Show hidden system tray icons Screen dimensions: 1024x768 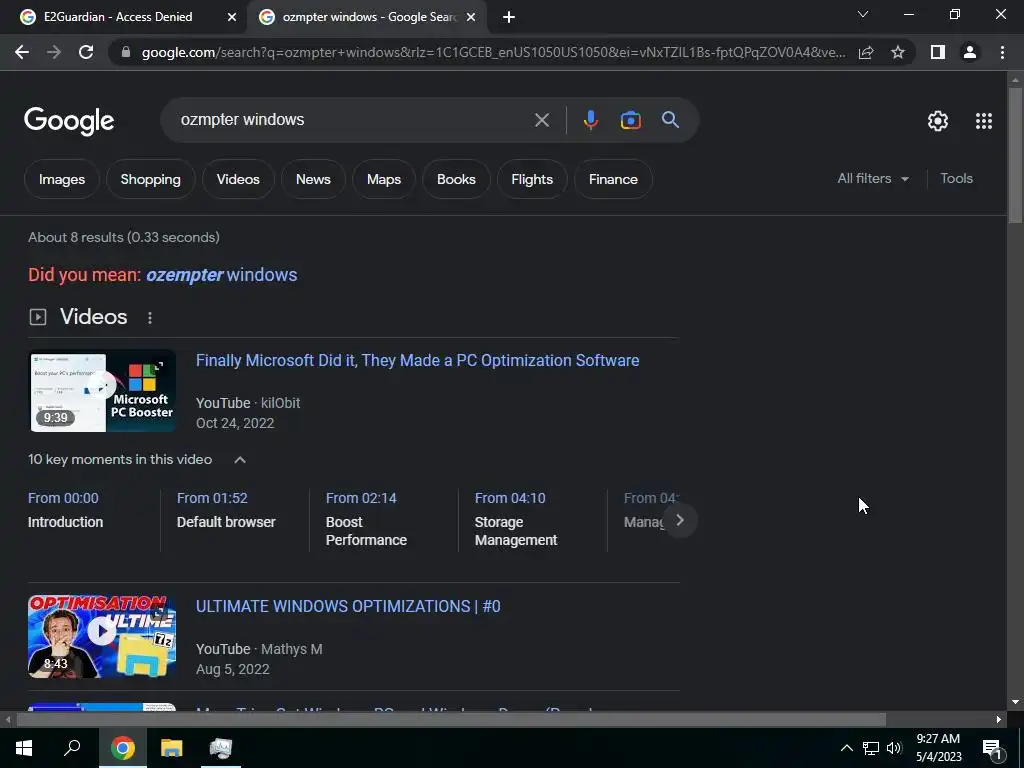[x=846, y=748]
